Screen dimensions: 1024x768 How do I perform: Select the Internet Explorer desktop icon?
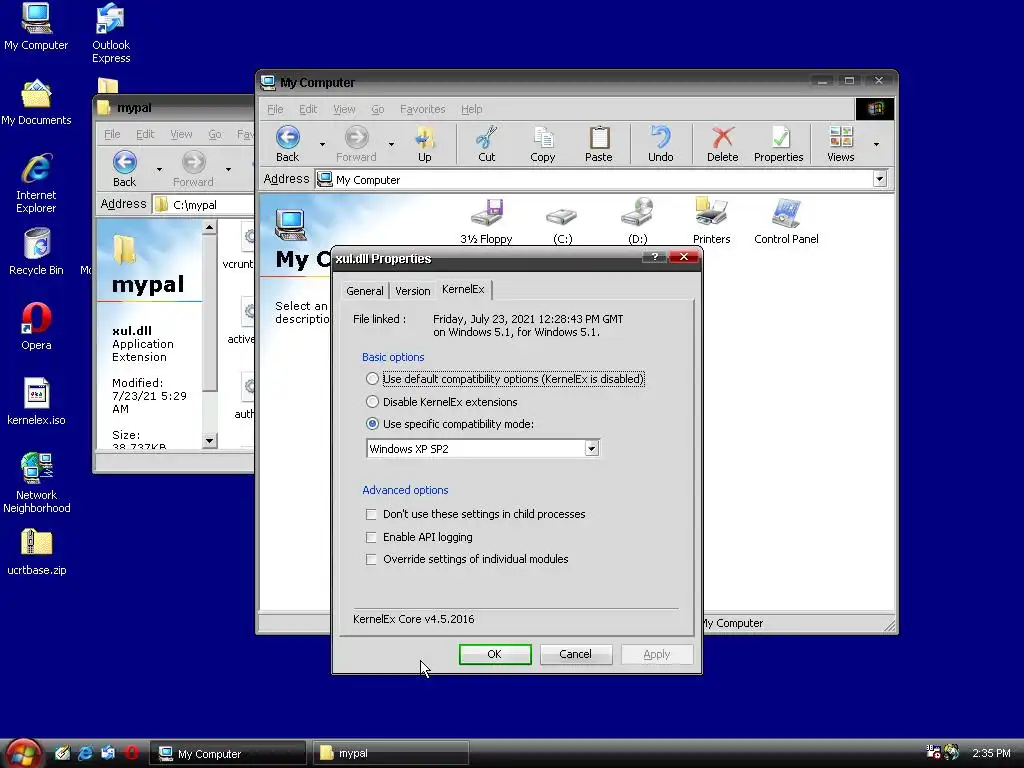36,183
